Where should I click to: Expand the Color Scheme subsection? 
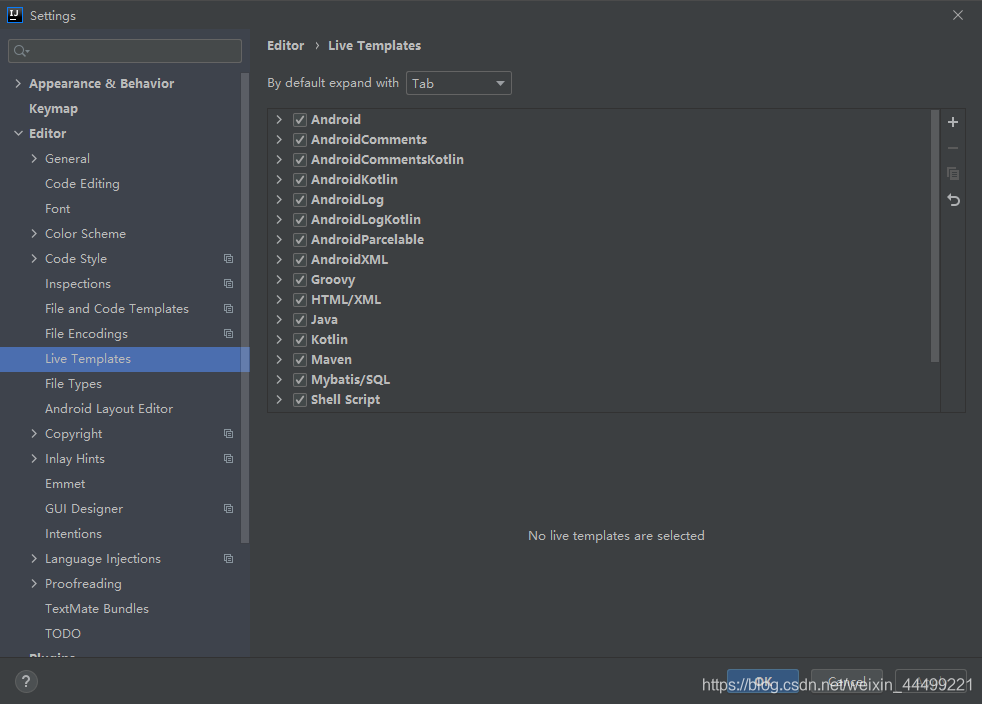[34, 234]
